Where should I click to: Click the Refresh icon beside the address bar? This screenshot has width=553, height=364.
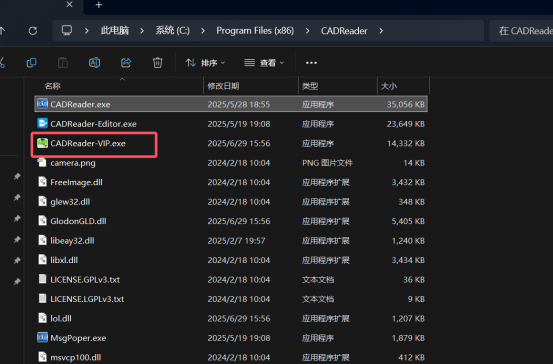point(33,31)
